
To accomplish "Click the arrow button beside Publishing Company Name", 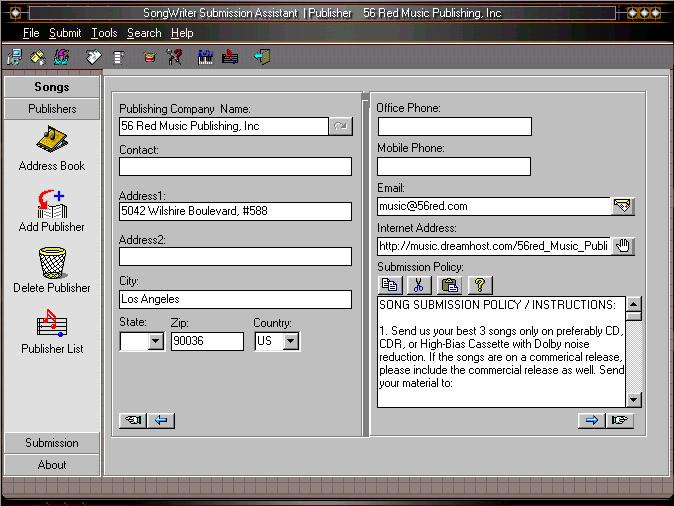I will point(341,126).
